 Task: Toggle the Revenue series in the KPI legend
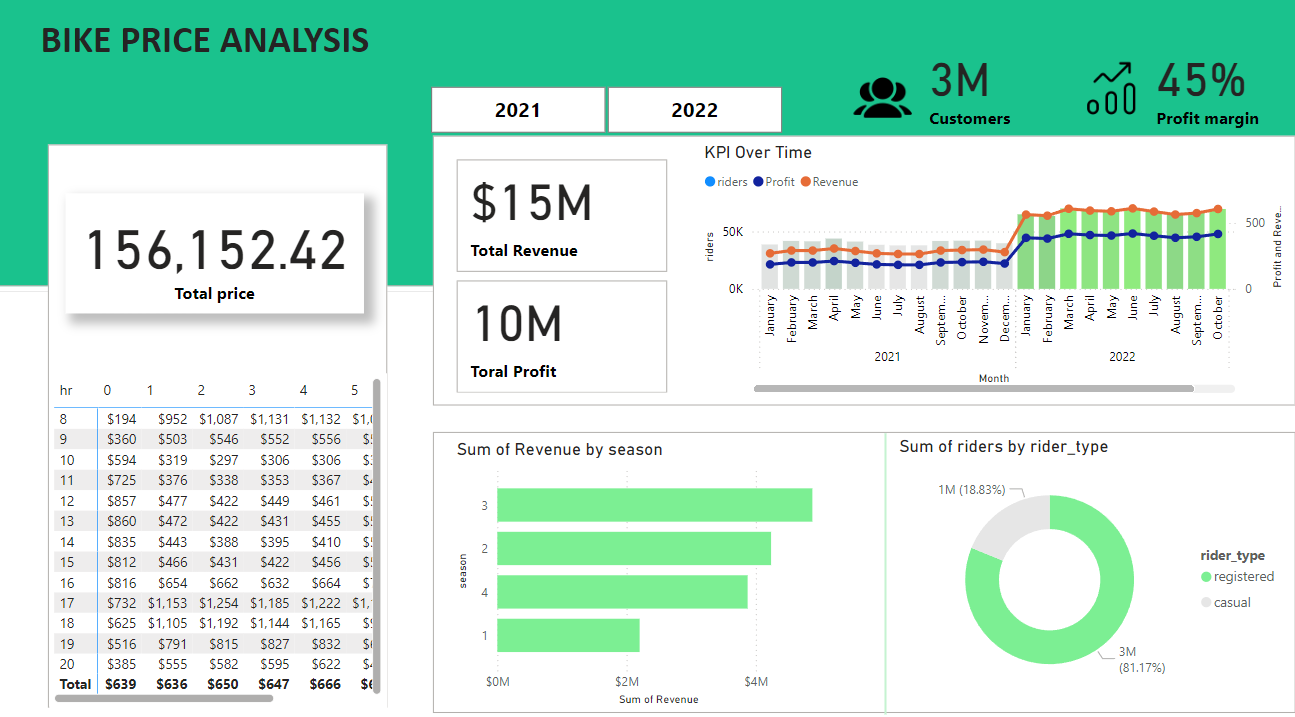point(827,181)
